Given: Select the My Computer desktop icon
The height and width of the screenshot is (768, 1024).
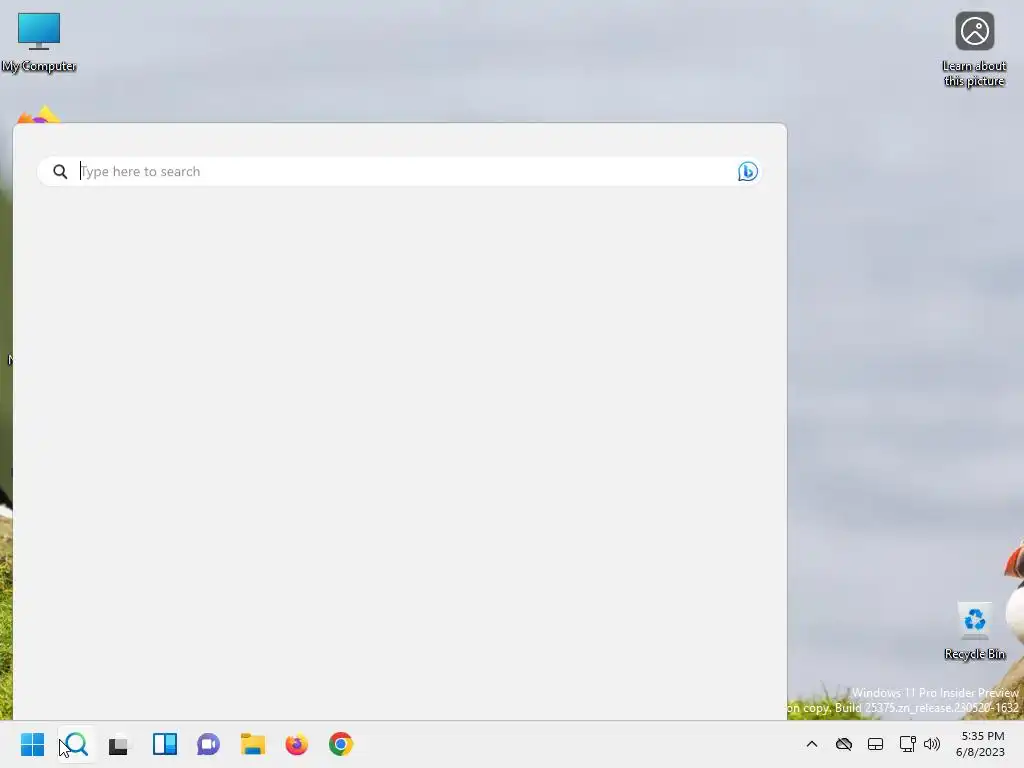Looking at the screenshot, I should point(39,42).
